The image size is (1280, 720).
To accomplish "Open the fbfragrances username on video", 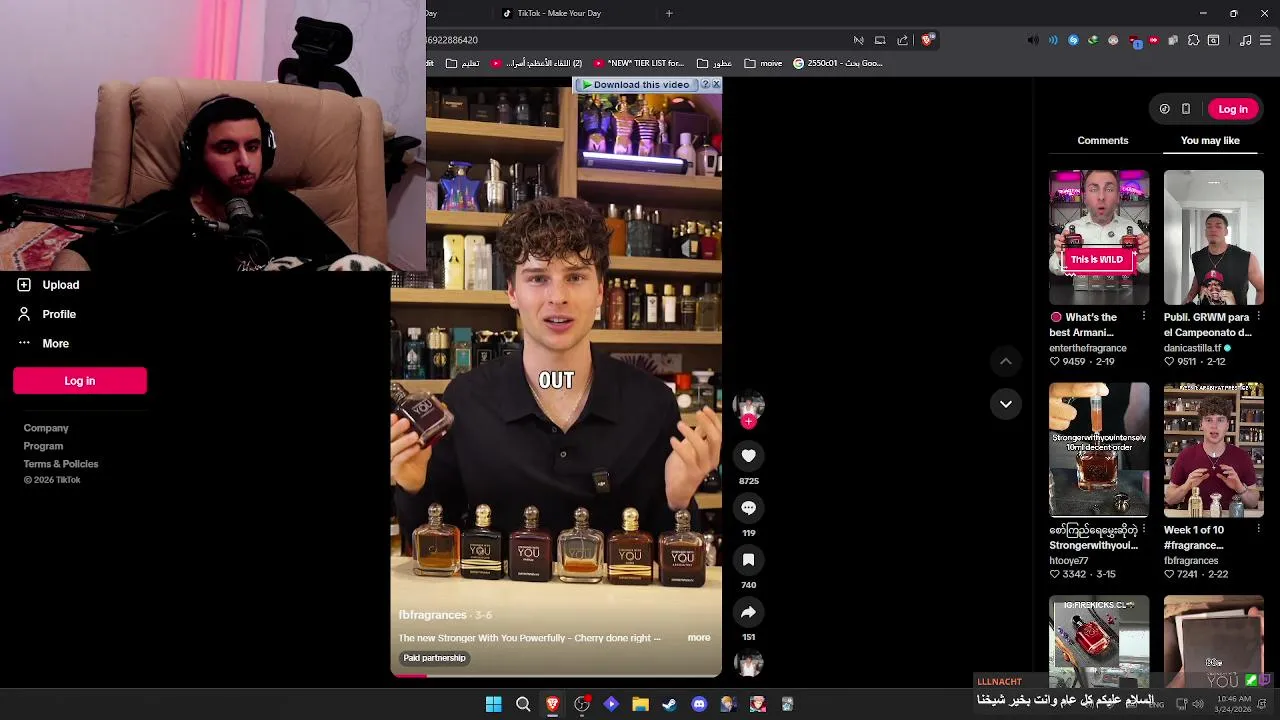I will pyautogui.click(x=433, y=615).
